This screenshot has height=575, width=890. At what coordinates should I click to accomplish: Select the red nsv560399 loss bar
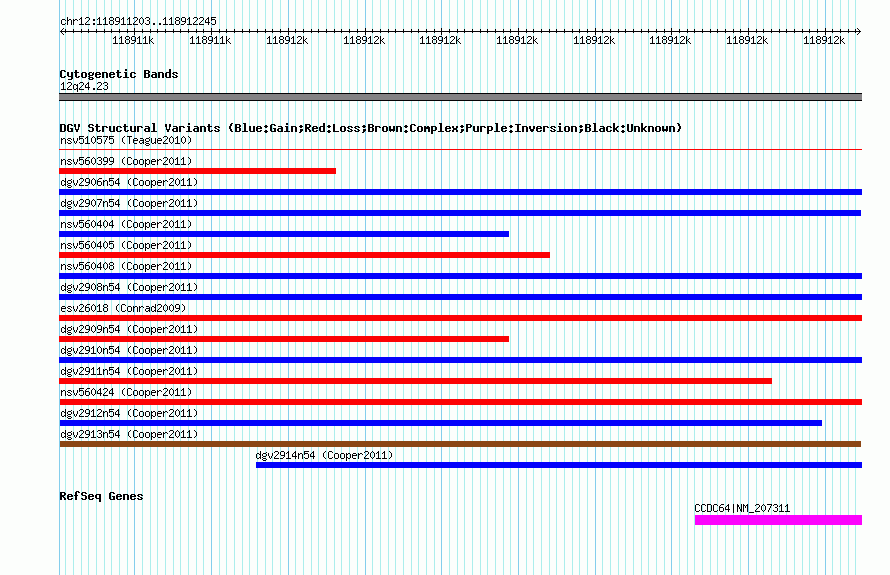point(198,171)
